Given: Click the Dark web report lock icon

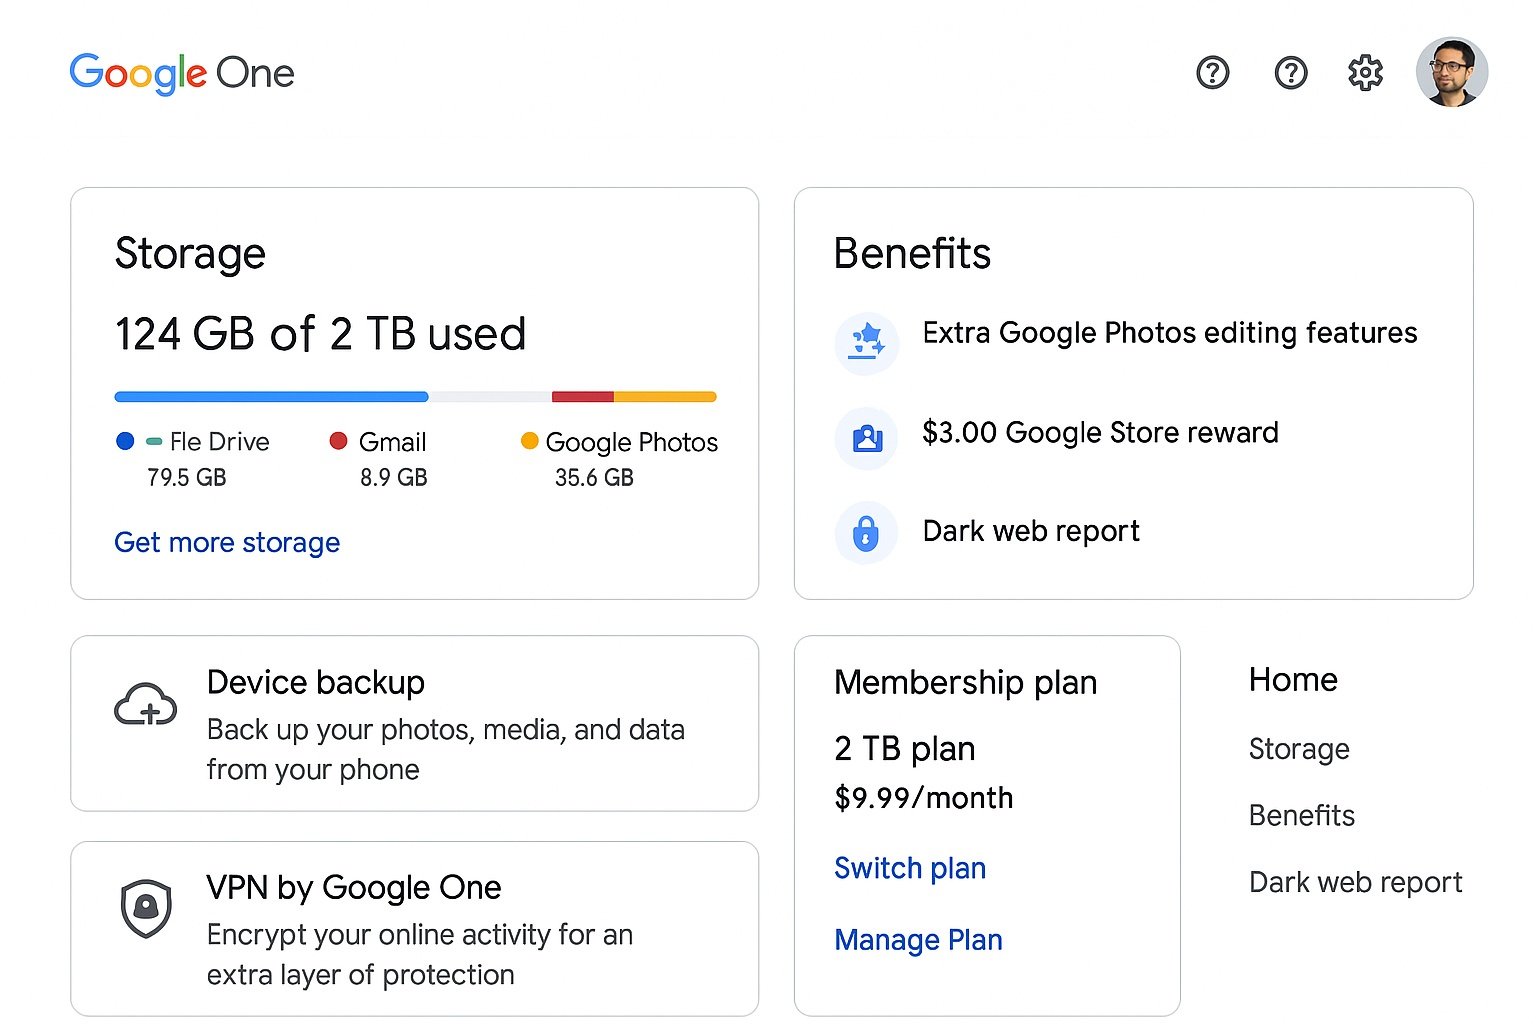Looking at the screenshot, I should pyautogui.click(x=866, y=532).
